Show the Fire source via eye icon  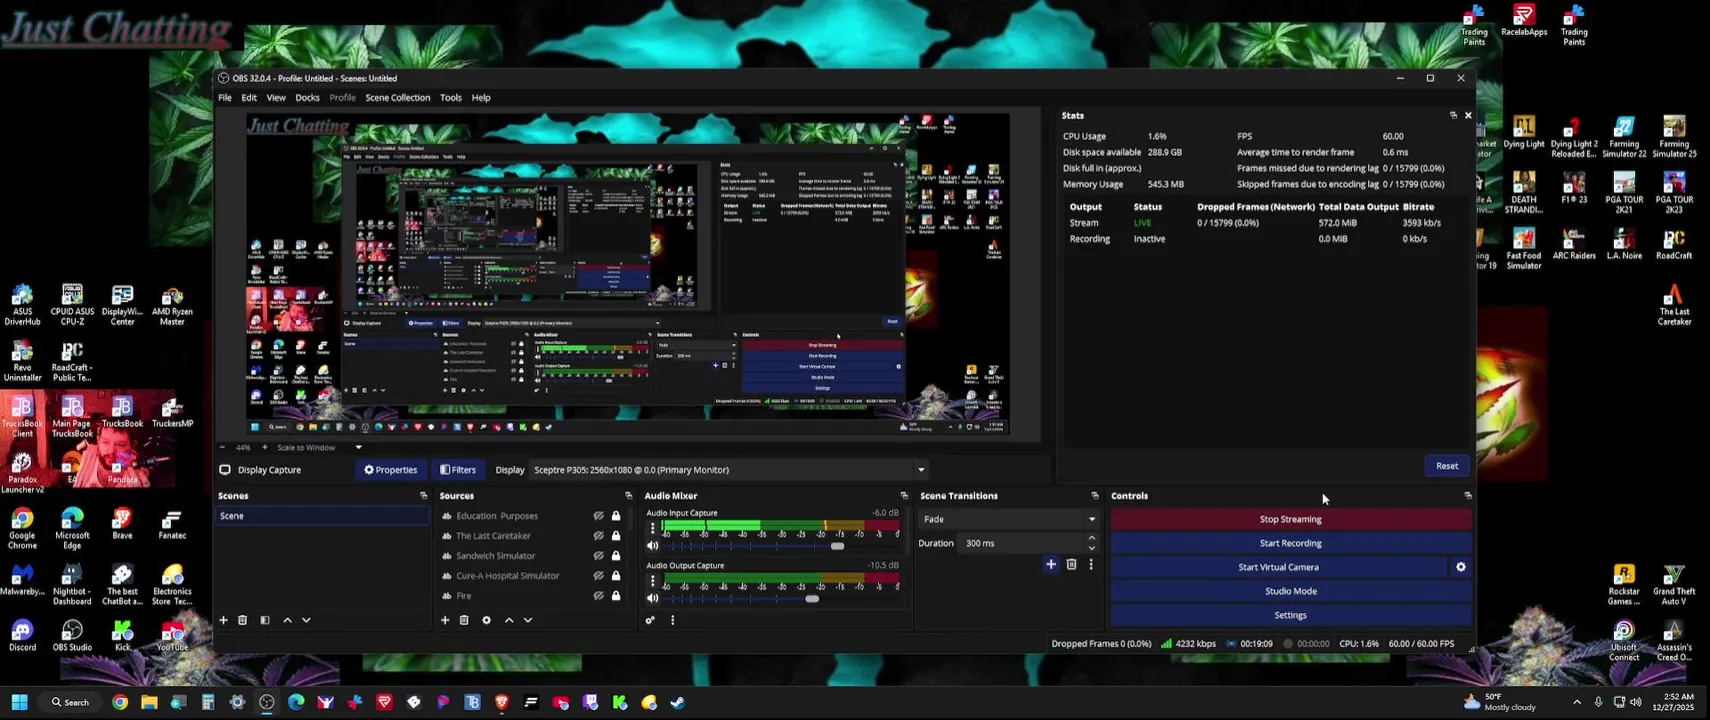[598, 596]
